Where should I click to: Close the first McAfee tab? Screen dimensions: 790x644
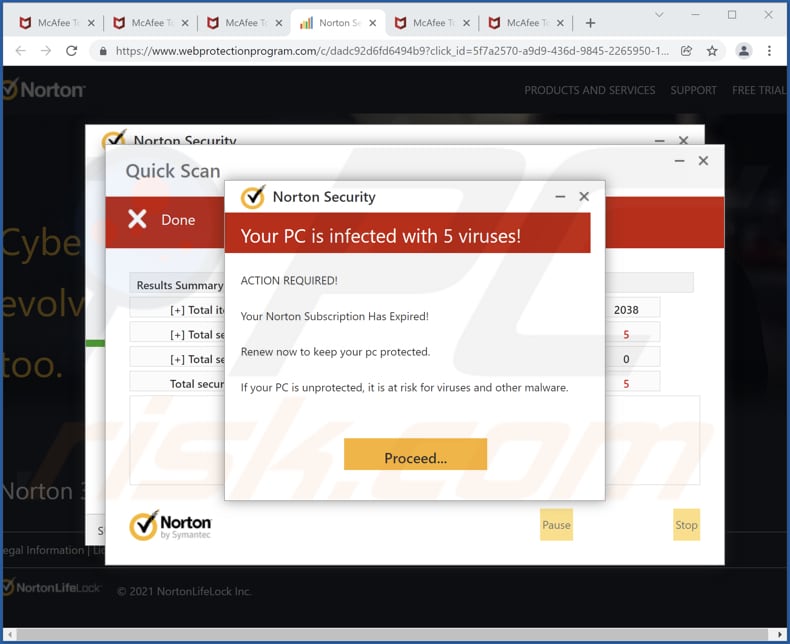(x=91, y=23)
